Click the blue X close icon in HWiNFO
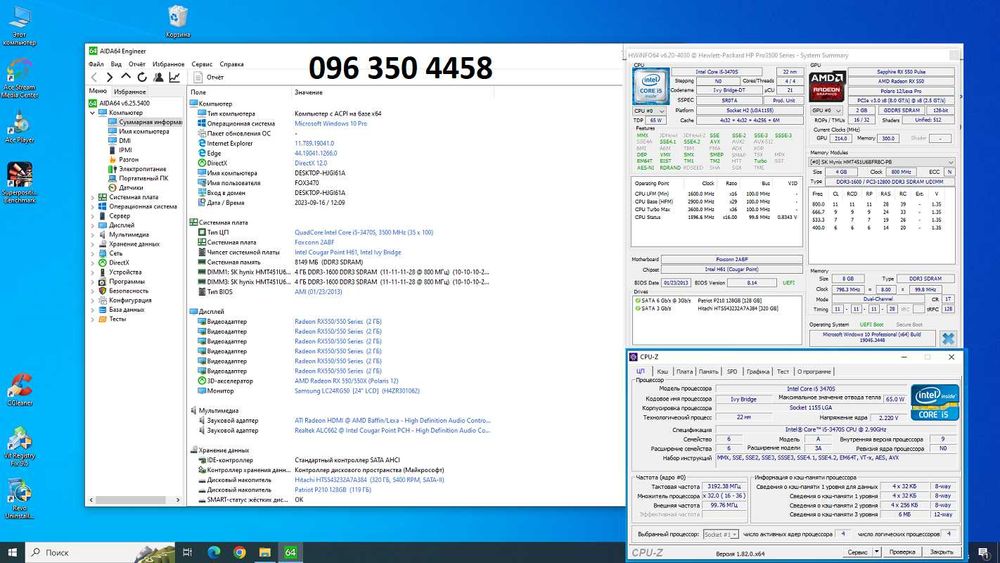The height and width of the screenshot is (563, 1000). point(948,339)
